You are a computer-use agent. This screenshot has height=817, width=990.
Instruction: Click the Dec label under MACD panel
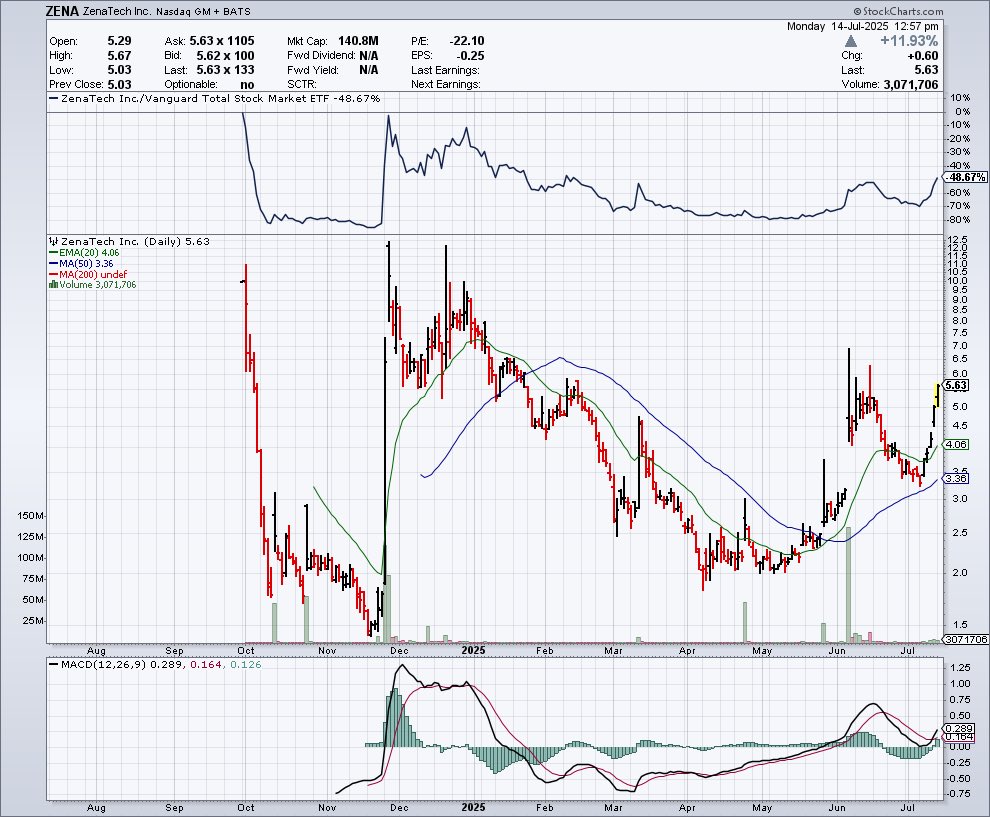[x=399, y=808]
